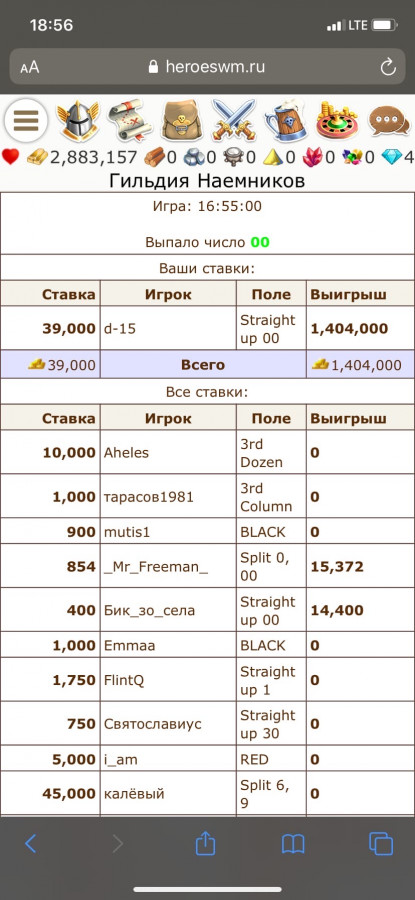415x900 pixels.
Task: Open the chat speech bubble icon
Action: [x=389, y=121]
